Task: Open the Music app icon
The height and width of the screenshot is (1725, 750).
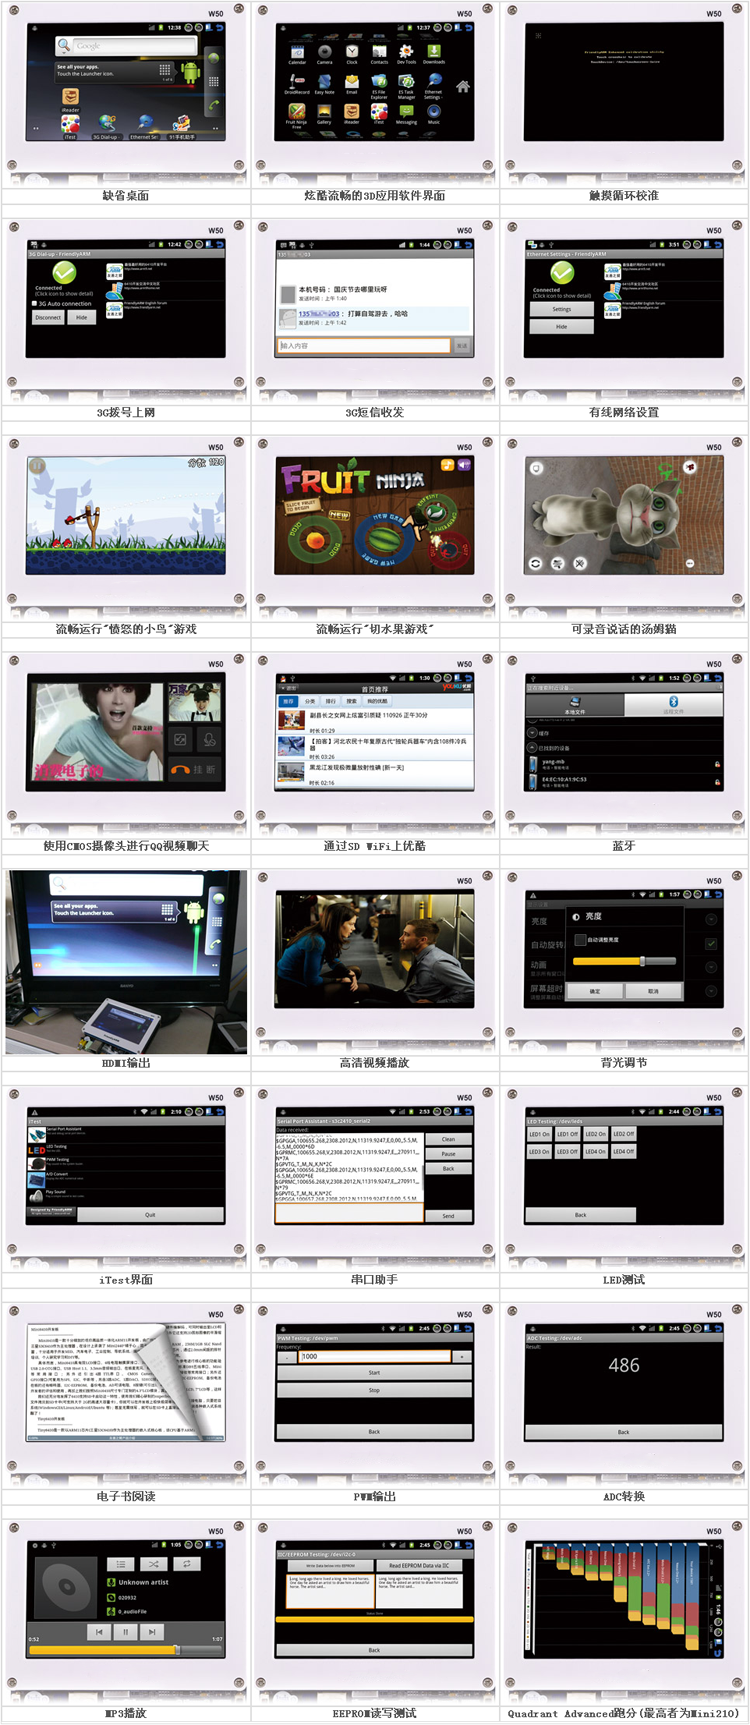Action: [434, 115]
